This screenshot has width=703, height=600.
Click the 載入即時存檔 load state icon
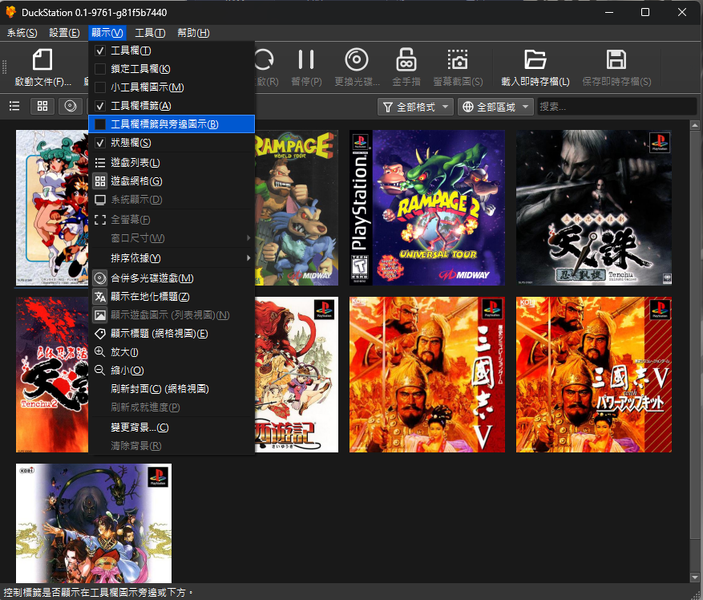[x=535, y=60]
